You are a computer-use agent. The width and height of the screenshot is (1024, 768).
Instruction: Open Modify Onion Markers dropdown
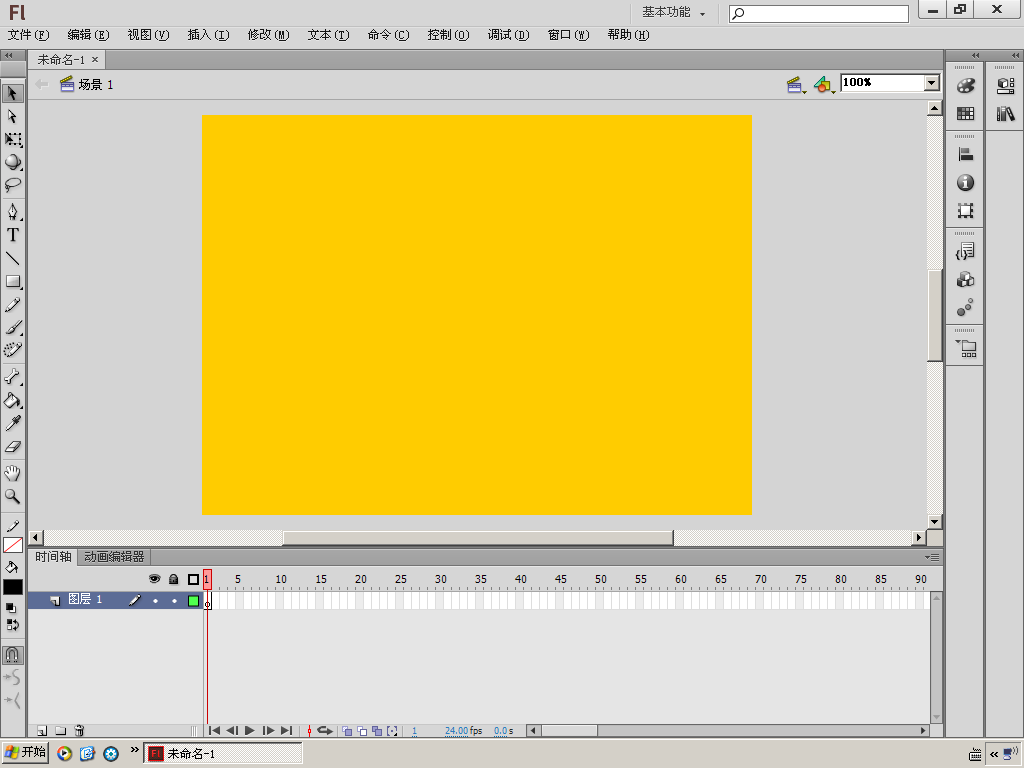[392, 731]
